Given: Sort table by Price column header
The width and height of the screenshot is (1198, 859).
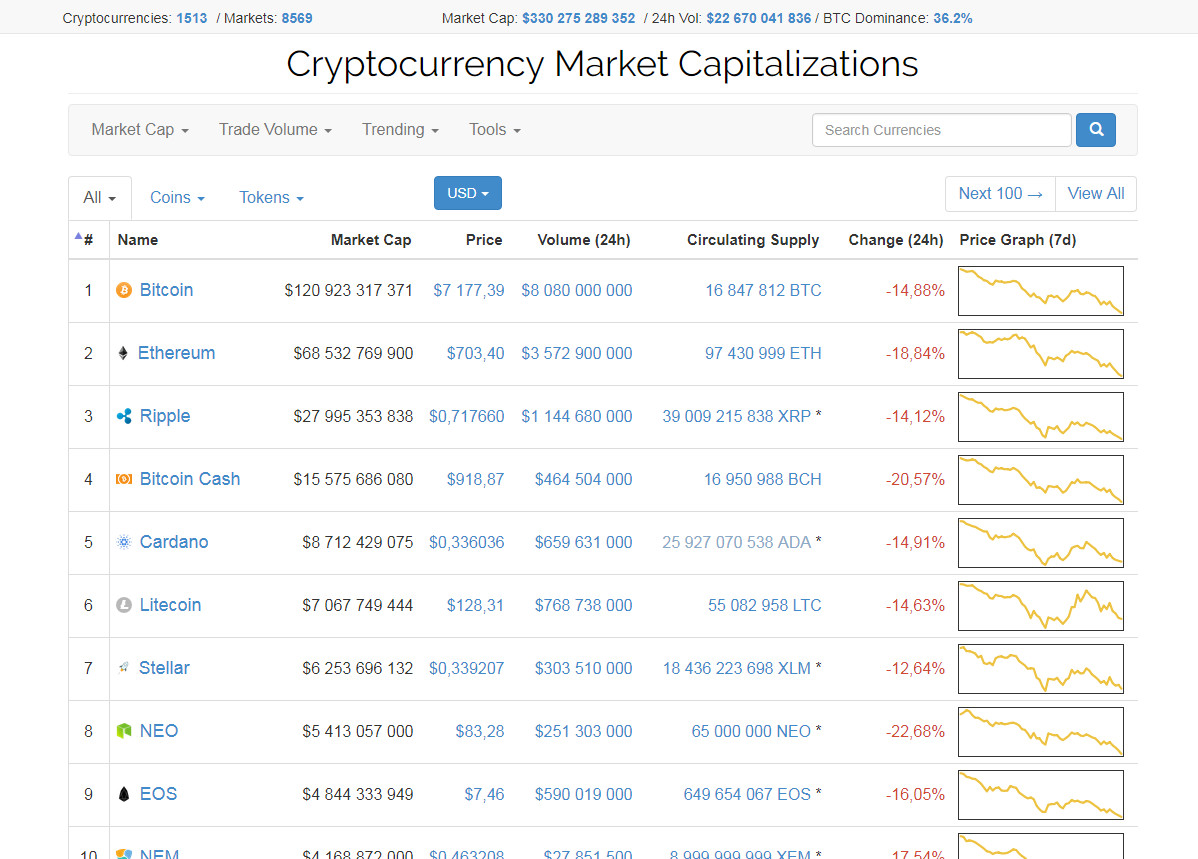Looking at the screenshot, I should [484, 240].
